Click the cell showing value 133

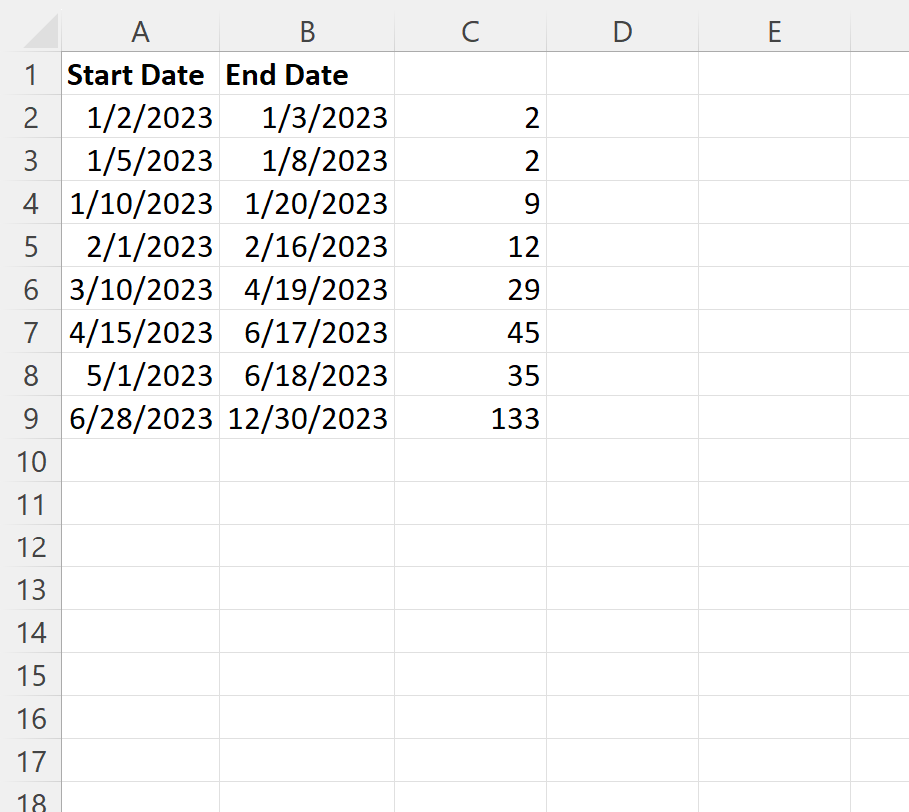pyautogui.click(x=471, y=418)
